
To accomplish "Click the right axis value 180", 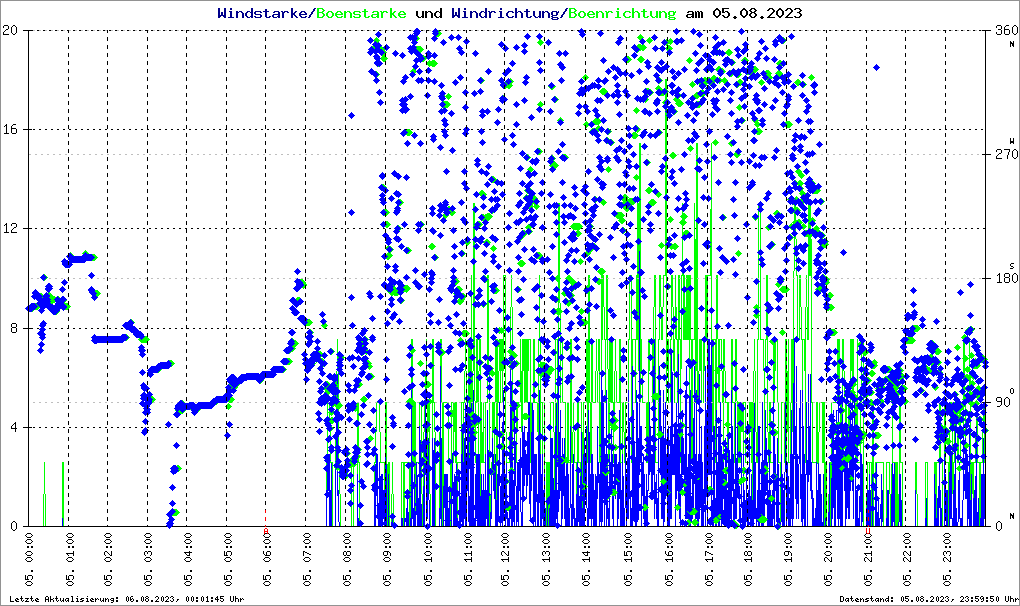I will click(1006, 278).
